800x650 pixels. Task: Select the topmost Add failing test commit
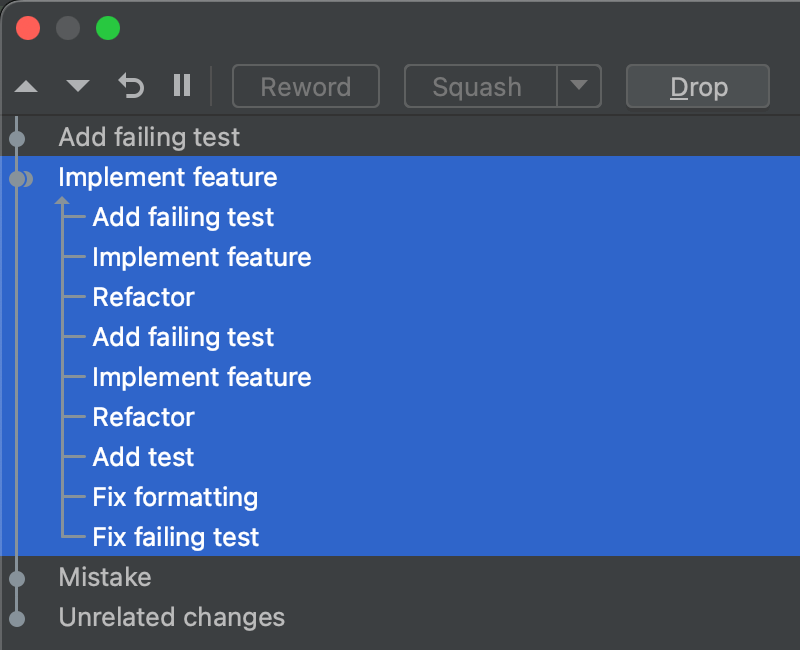148,137
